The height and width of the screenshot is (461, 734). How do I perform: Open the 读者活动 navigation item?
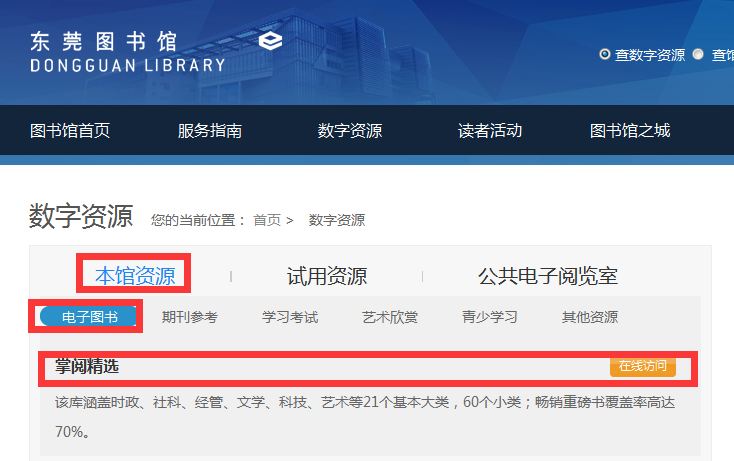click(x=490, y=131)
